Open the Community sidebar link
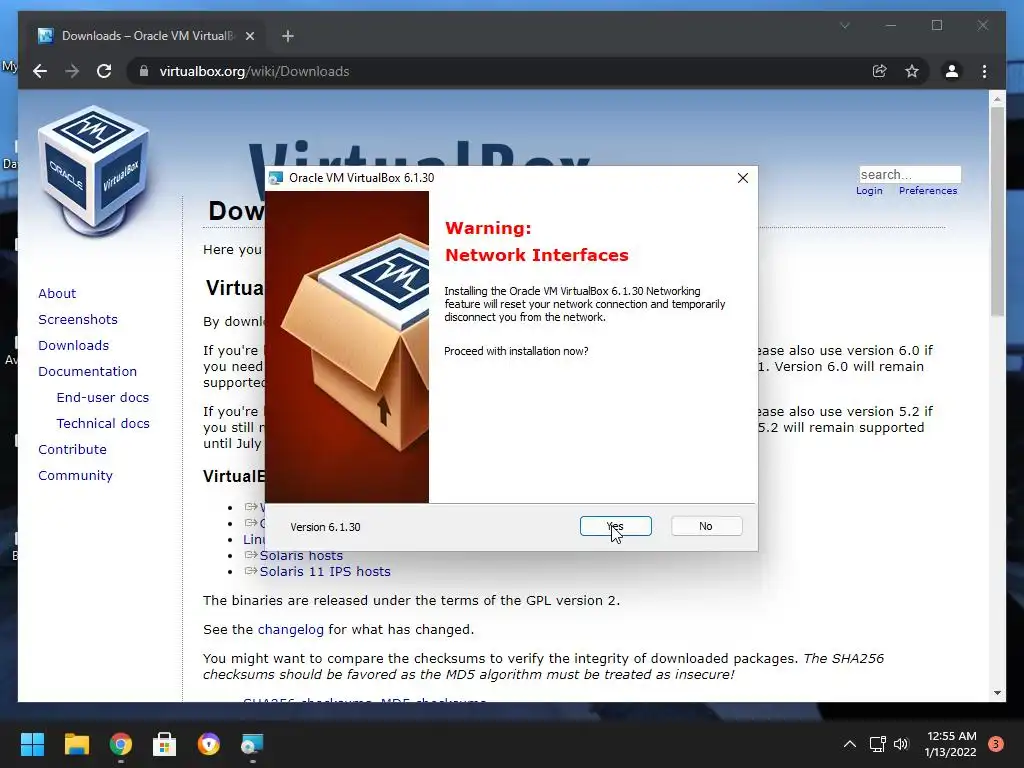 pyautogui.click(x=75, y=475)
